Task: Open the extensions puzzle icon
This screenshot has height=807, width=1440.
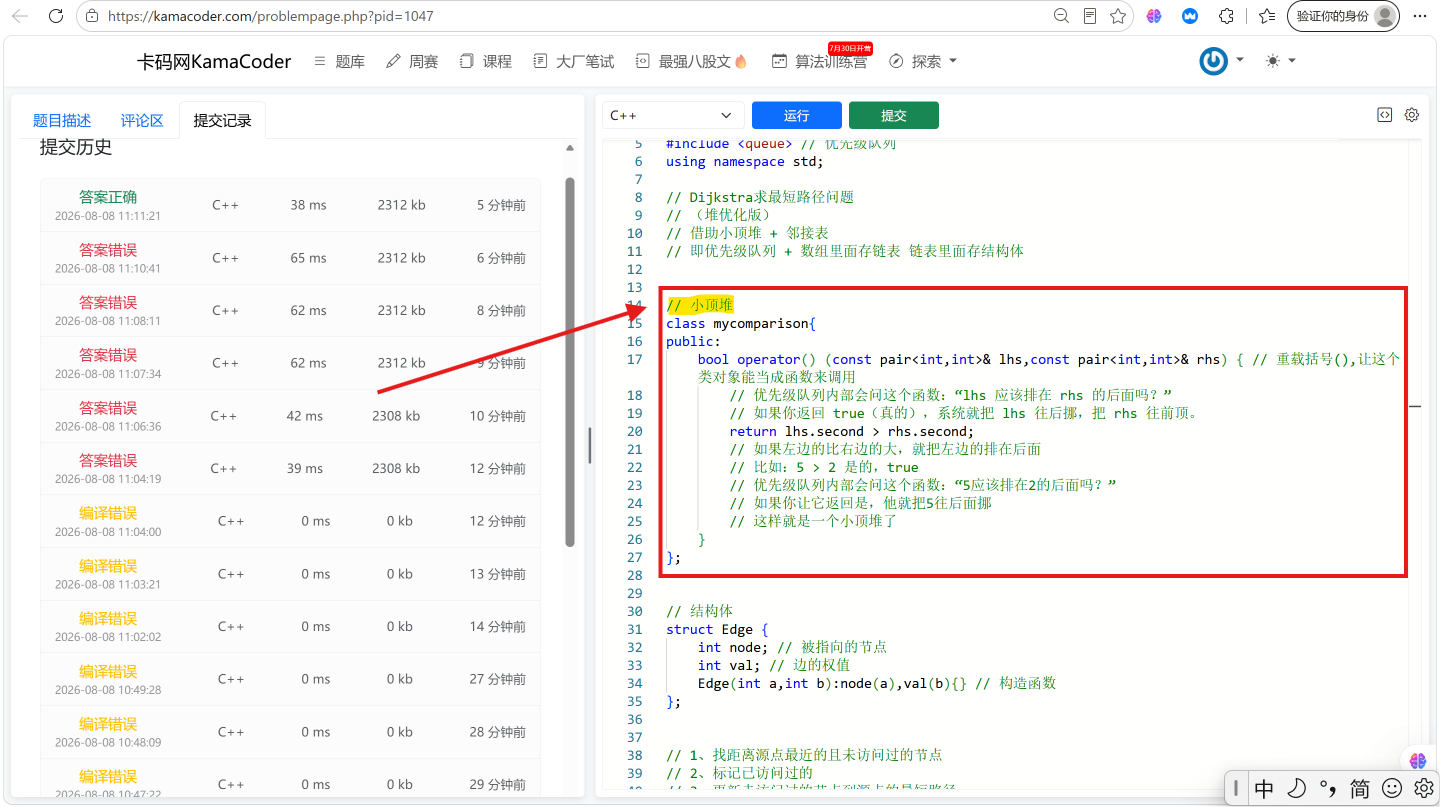Action: (1226, 16)
